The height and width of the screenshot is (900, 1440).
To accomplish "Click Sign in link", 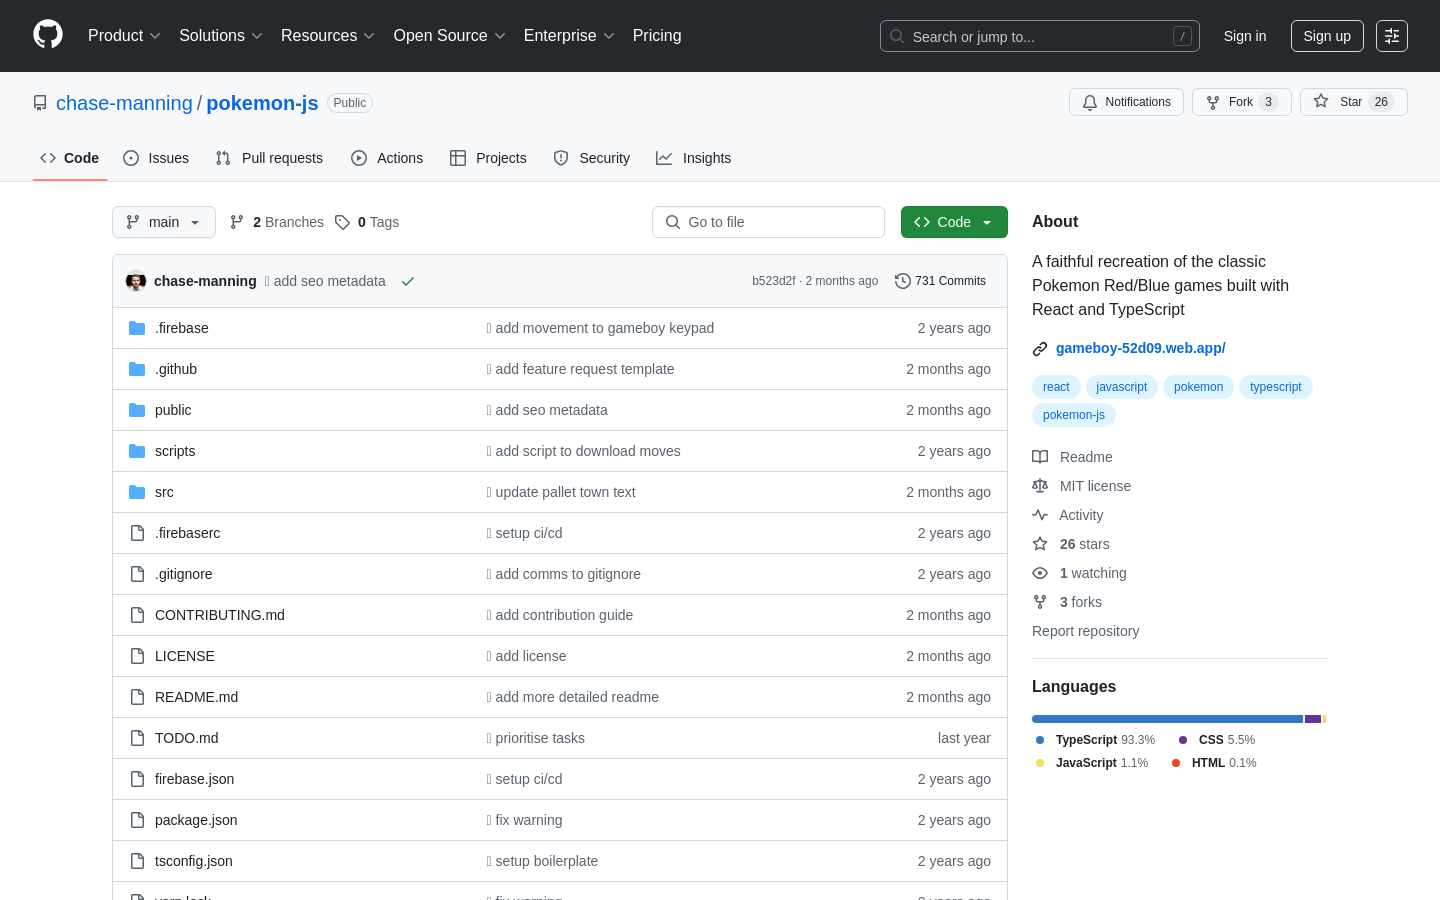I will click(x=1245, y=36).
